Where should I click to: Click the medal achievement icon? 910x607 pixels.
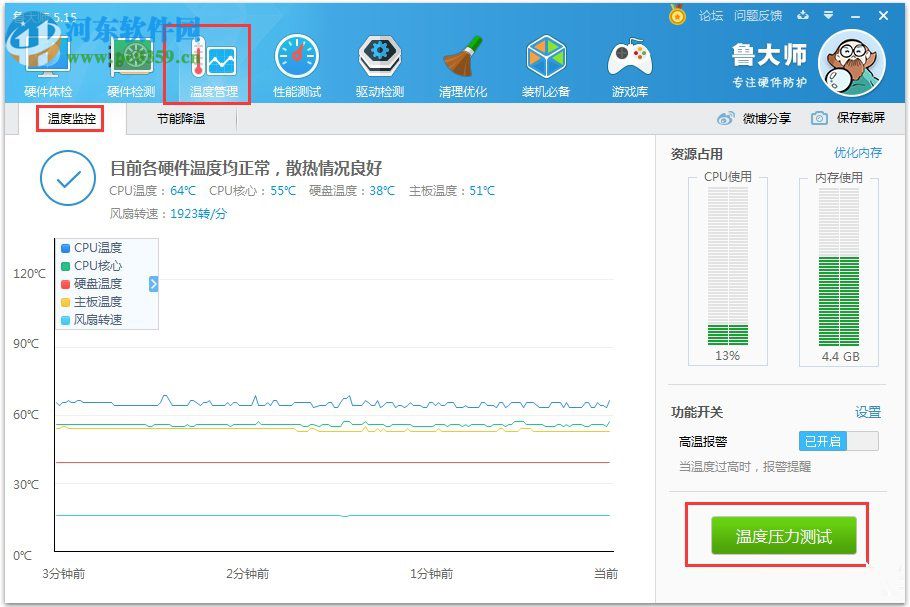(678, 15)
